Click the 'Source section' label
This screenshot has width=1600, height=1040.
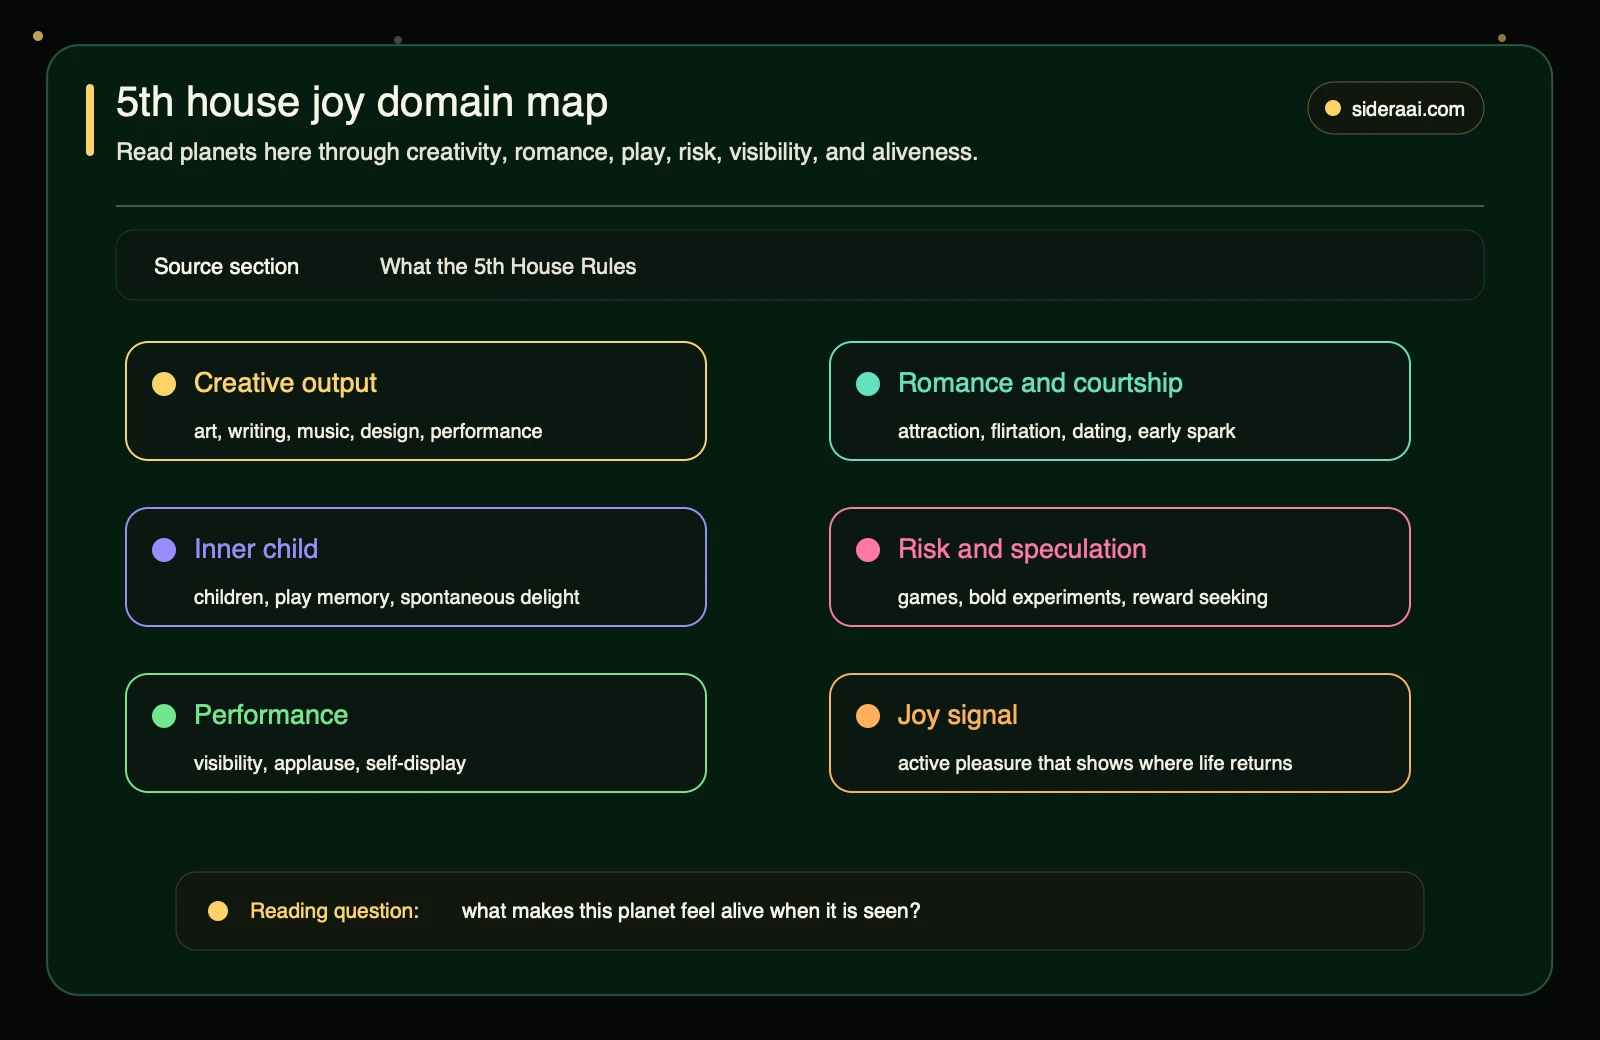pos(226,266)
